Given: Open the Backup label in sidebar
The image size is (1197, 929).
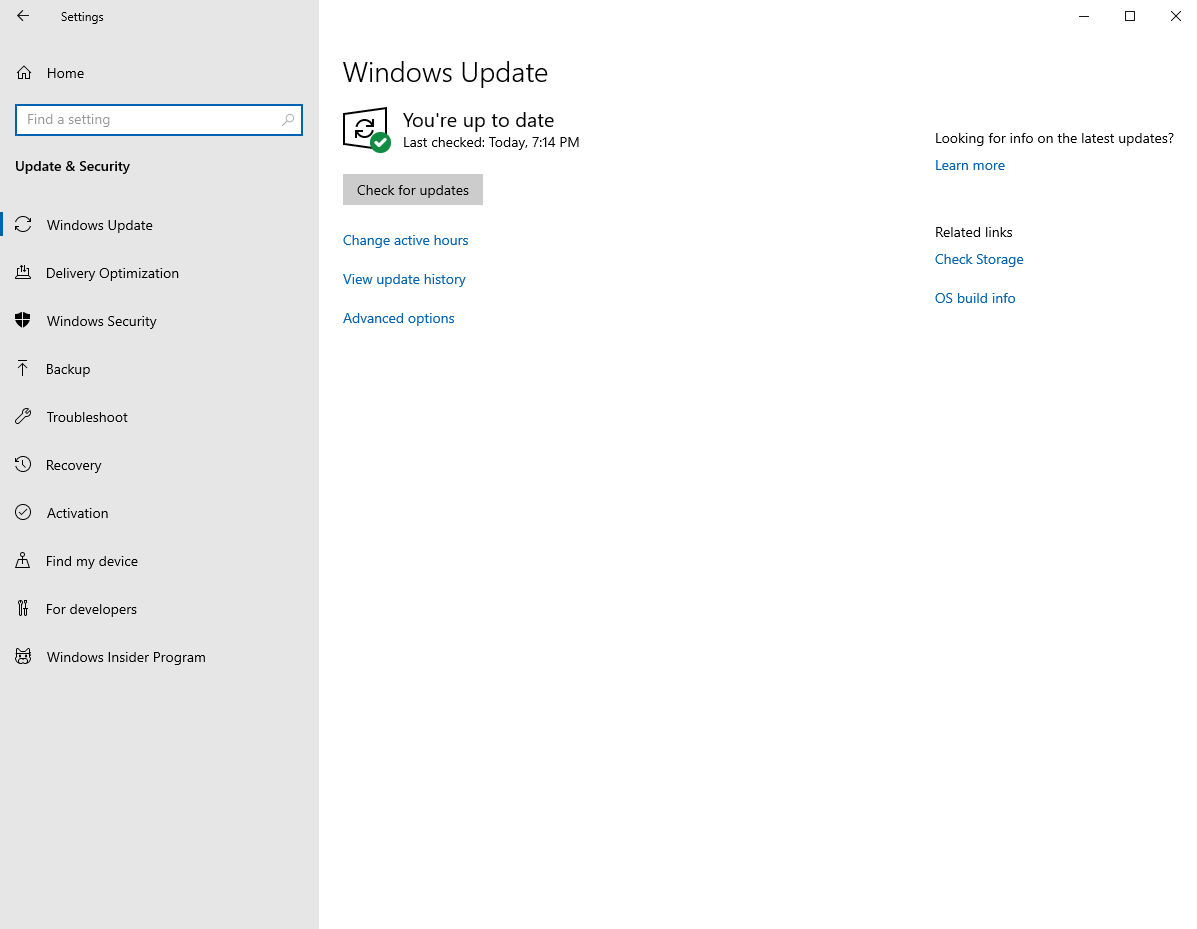Looking at the screenshot, I should pyautogui.click(x=68, y=369).
